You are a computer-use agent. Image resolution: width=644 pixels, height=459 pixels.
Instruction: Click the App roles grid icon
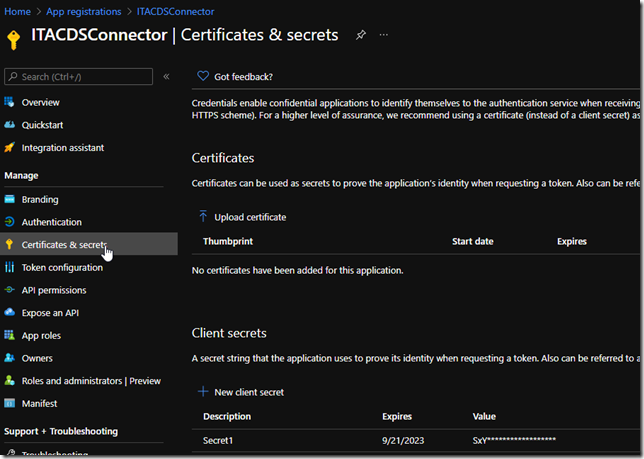click(x=9, y=335)
